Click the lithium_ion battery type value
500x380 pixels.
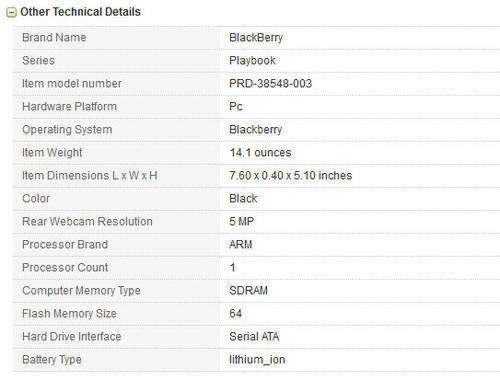click(257, 360)
